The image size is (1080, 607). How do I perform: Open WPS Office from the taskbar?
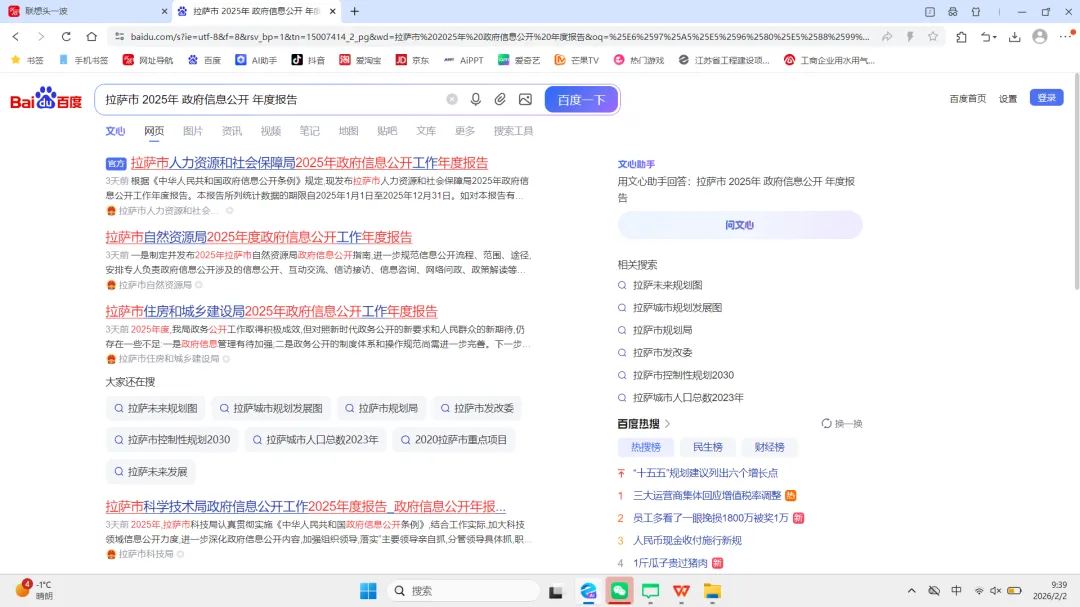(681, 591)
